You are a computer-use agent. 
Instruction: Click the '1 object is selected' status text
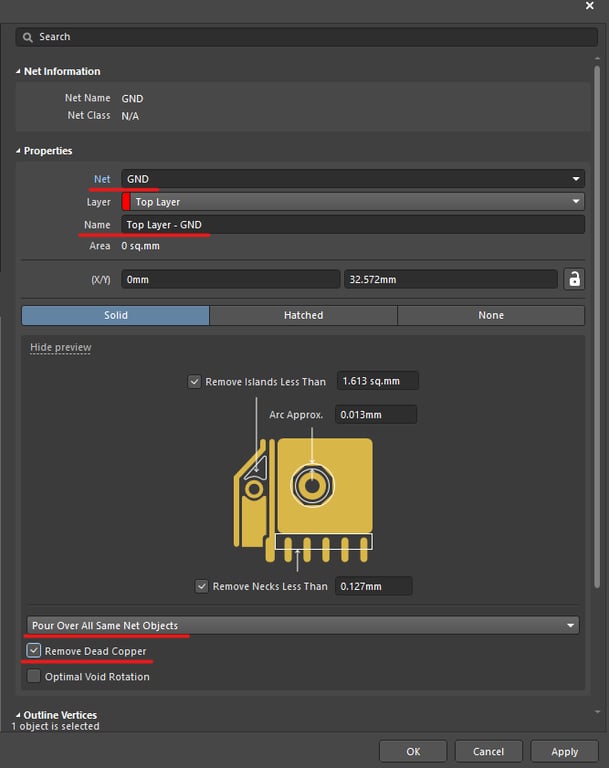pyautogui.click(x=55, y=726)
